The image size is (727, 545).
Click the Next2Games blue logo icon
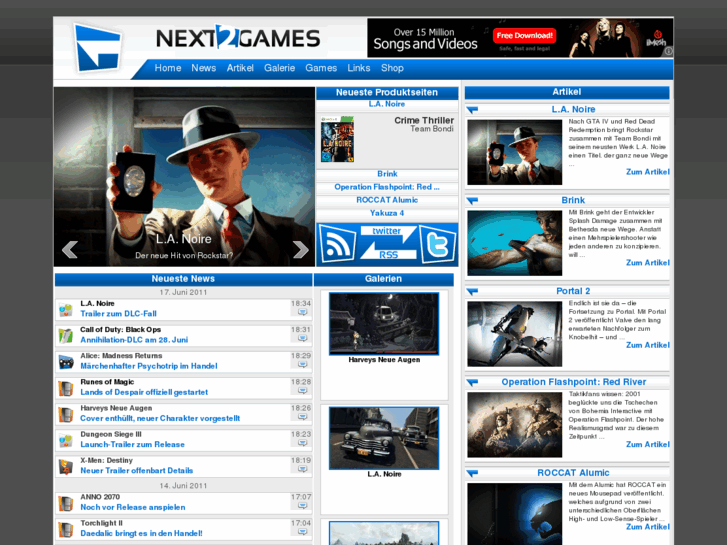tap(98, 48)
